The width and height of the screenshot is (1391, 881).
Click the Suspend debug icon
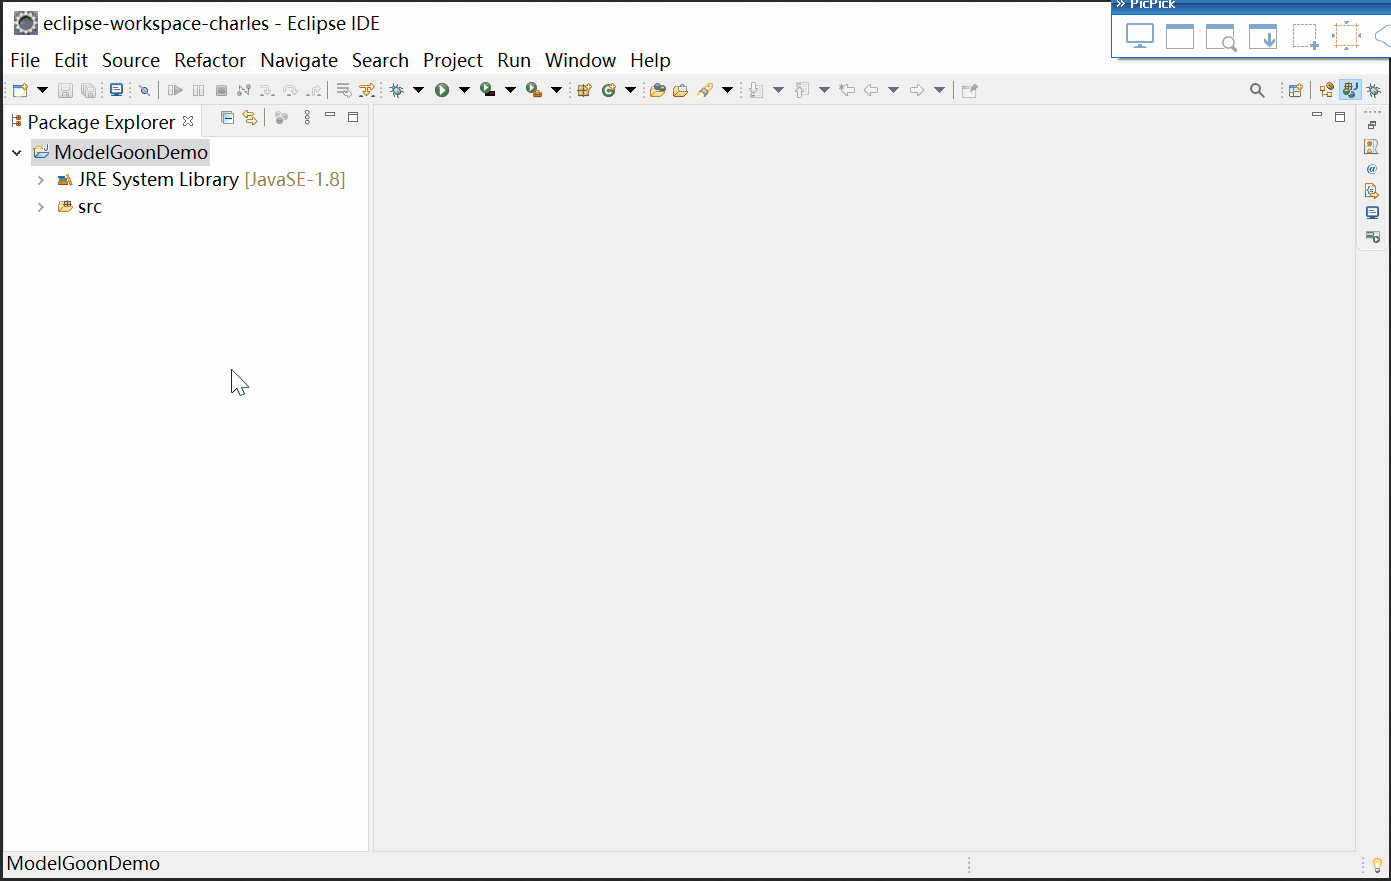coord(198,90)
